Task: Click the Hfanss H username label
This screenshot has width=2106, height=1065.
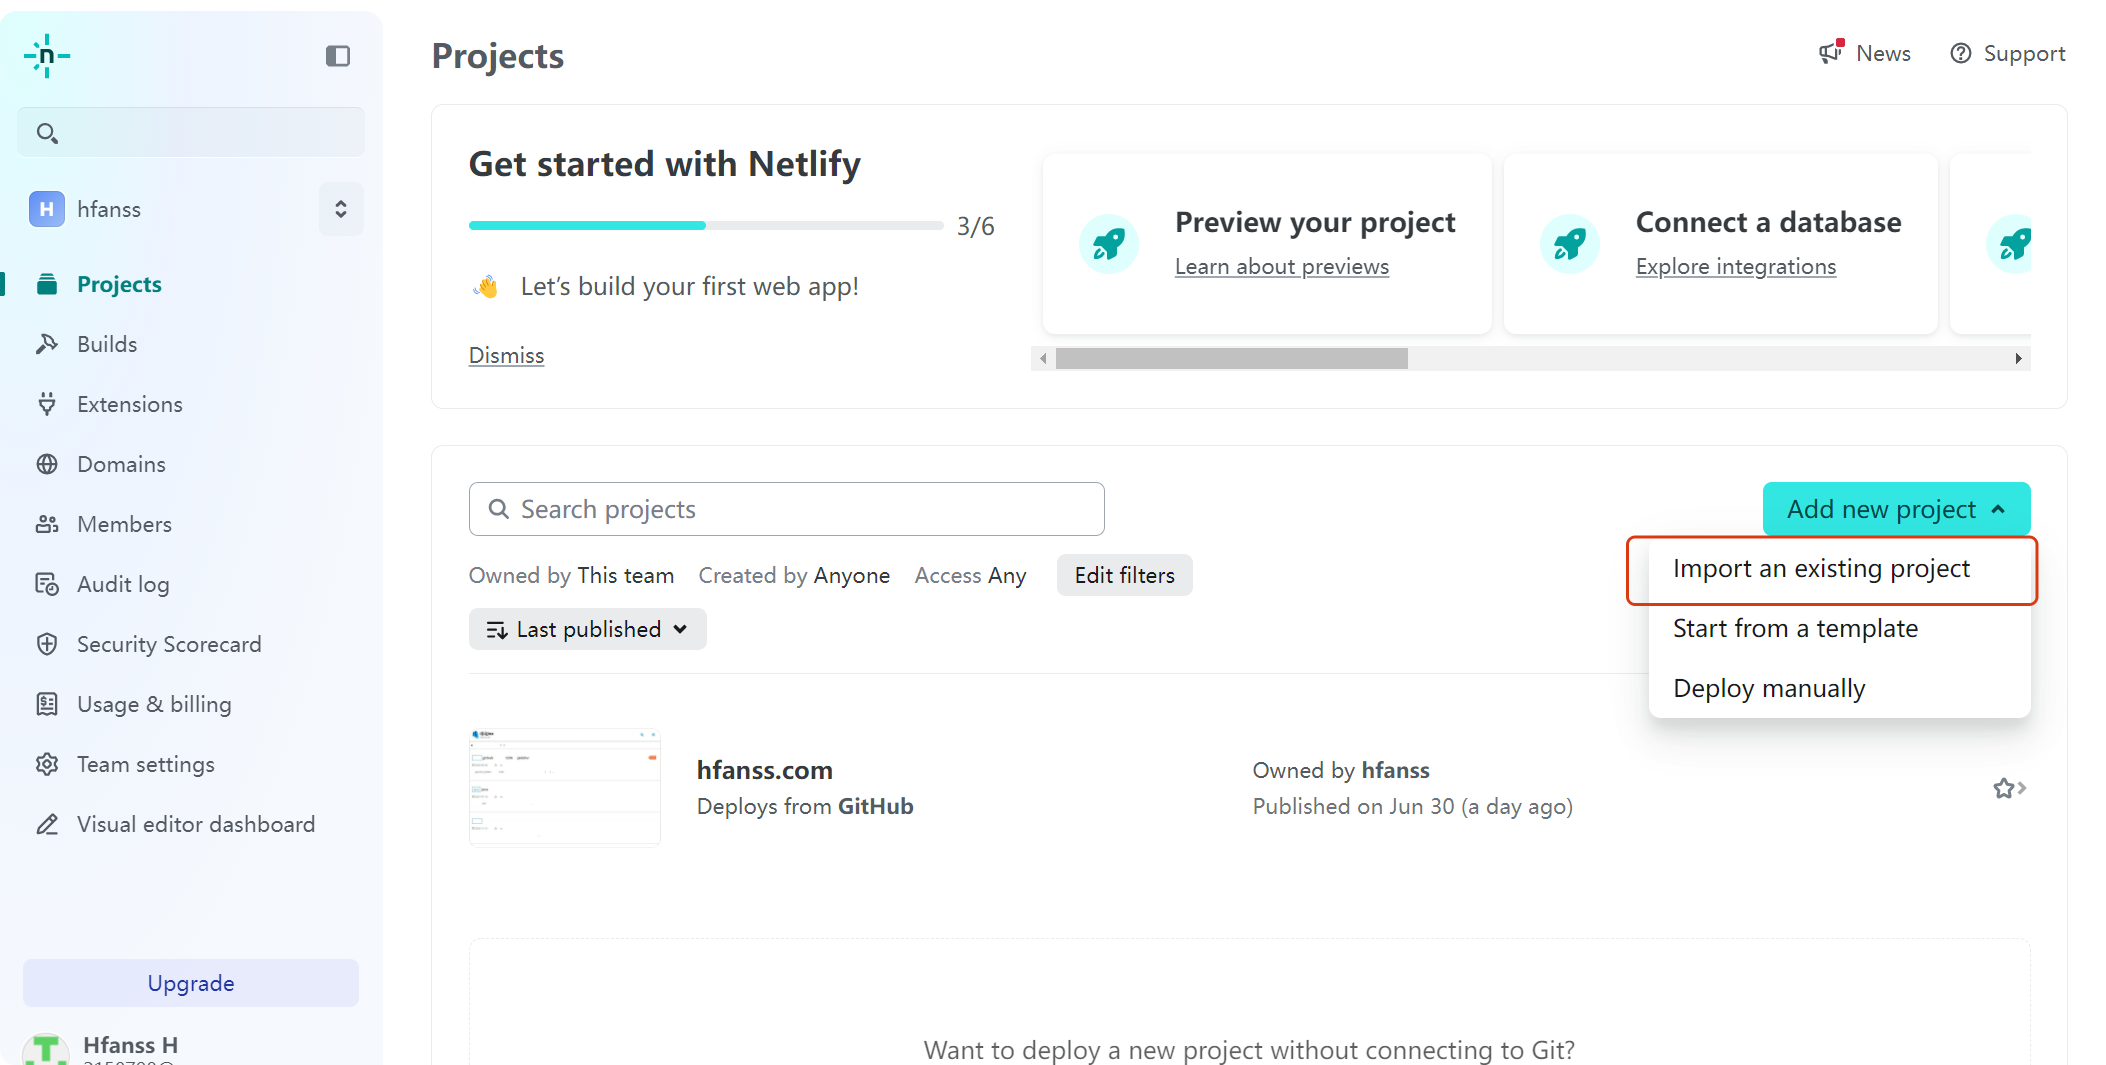Action: 130,1045
